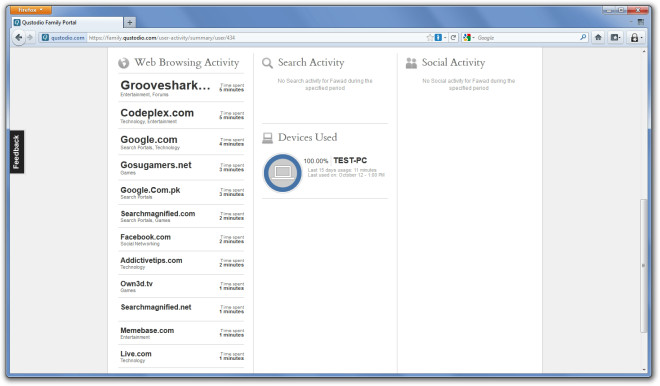
Task: Click the Search Activity magnifier icon
Action: pyautogui.click(x=267, y=63)
